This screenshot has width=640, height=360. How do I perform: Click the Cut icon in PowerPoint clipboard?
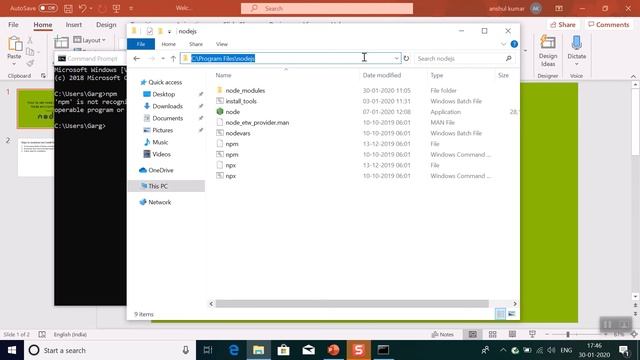[x=30, y=40]
